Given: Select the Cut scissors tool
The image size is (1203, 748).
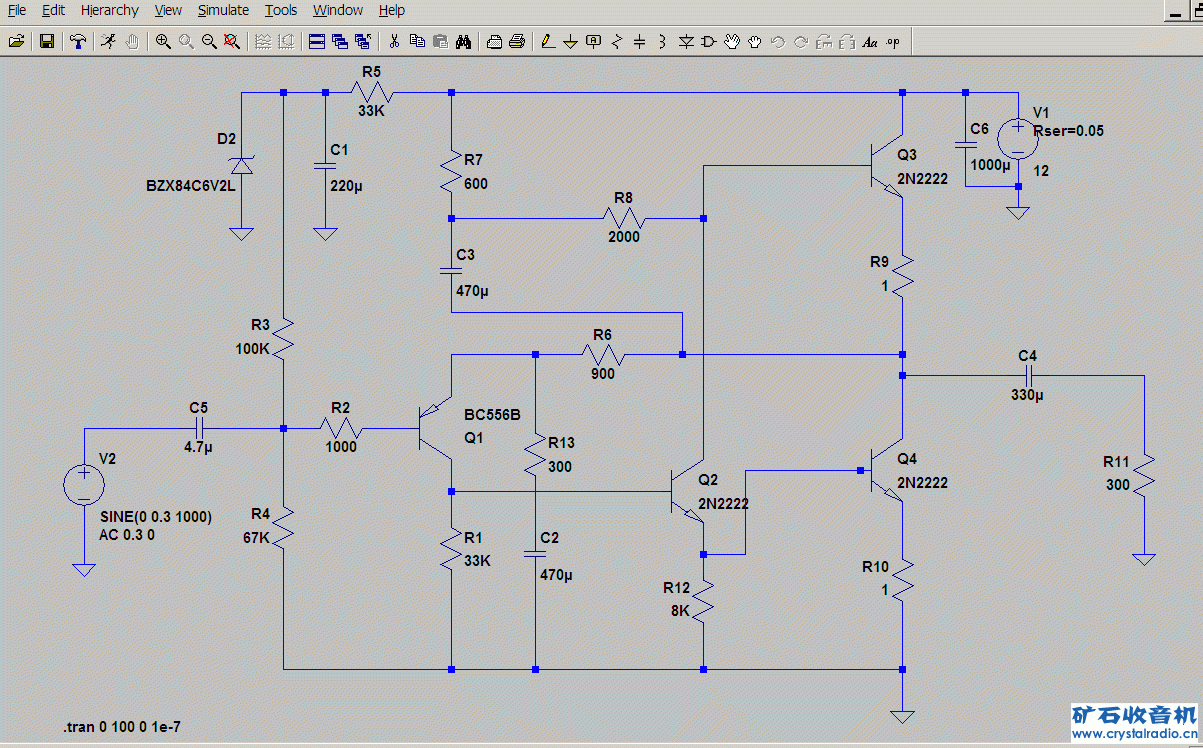Looking at the screenshot, I should [x=394, y=41].
